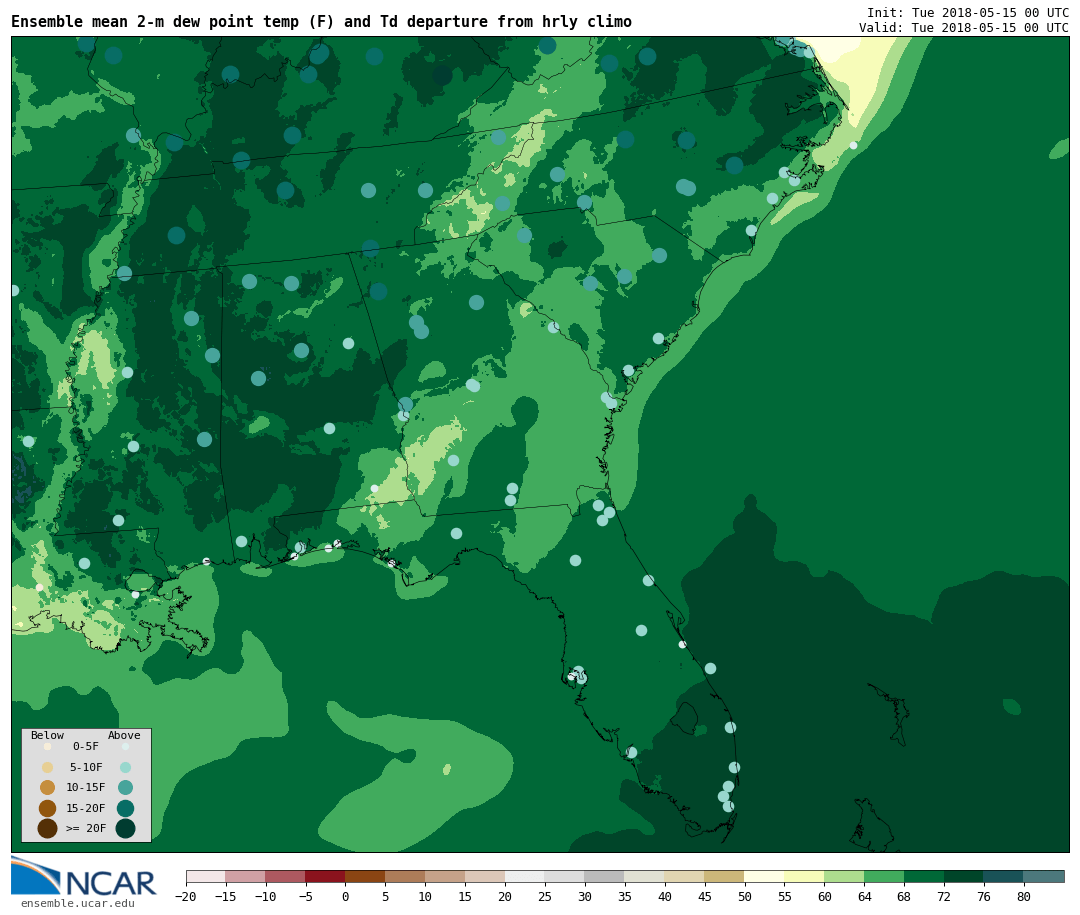Click the 'Init: Tue 2018-05-15 00 UTC' text

pos(968,12)
